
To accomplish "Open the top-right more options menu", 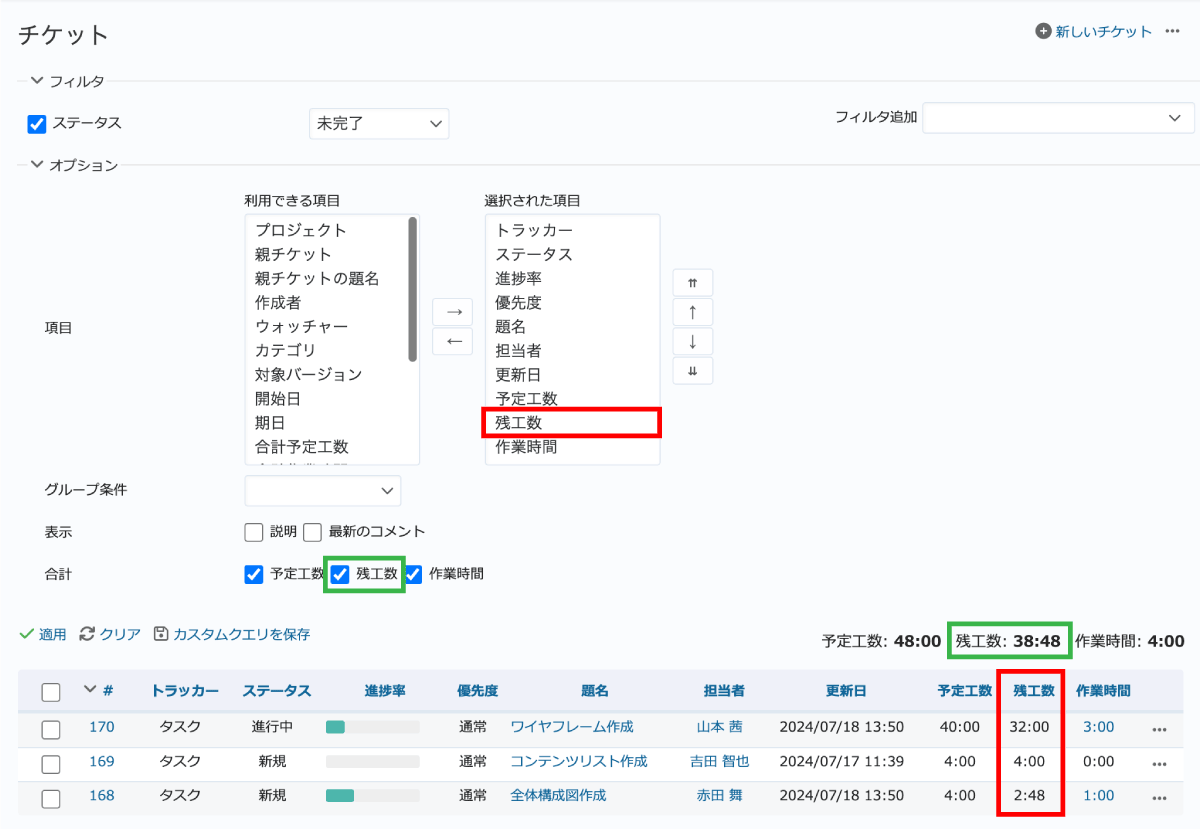I will 1170,32.
